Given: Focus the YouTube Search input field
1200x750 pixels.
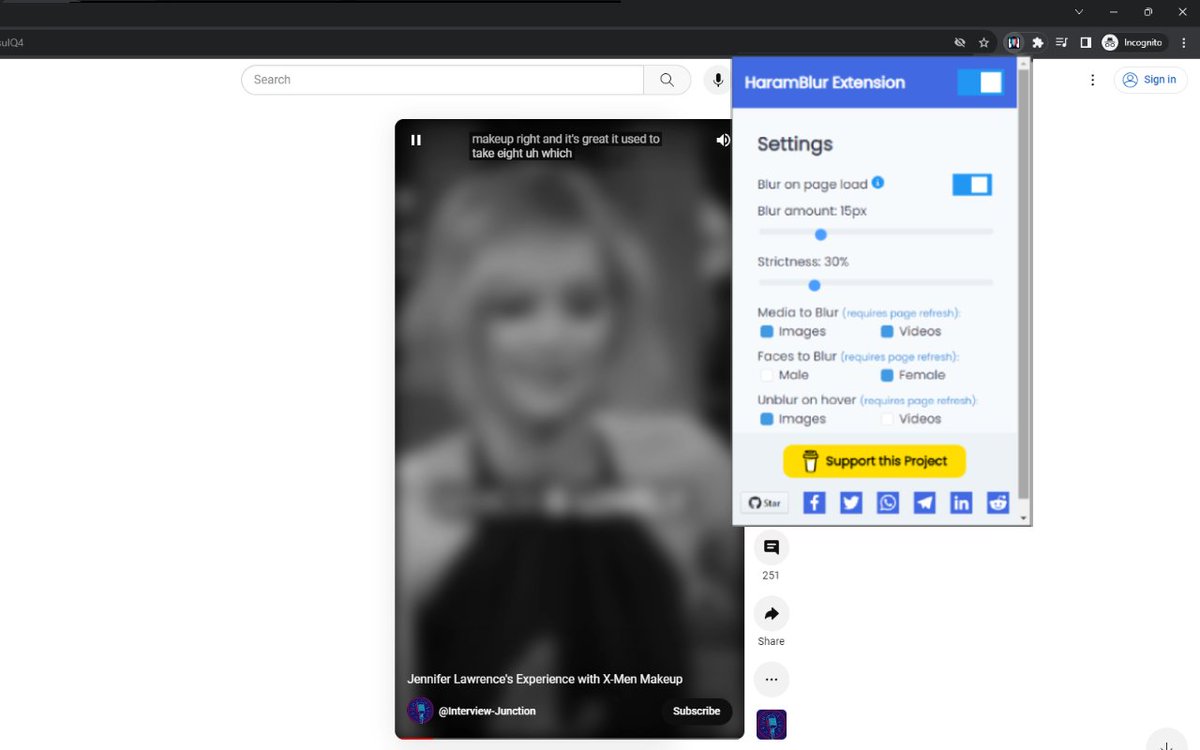Looking at the screenshot, I should tap(442, 80).
